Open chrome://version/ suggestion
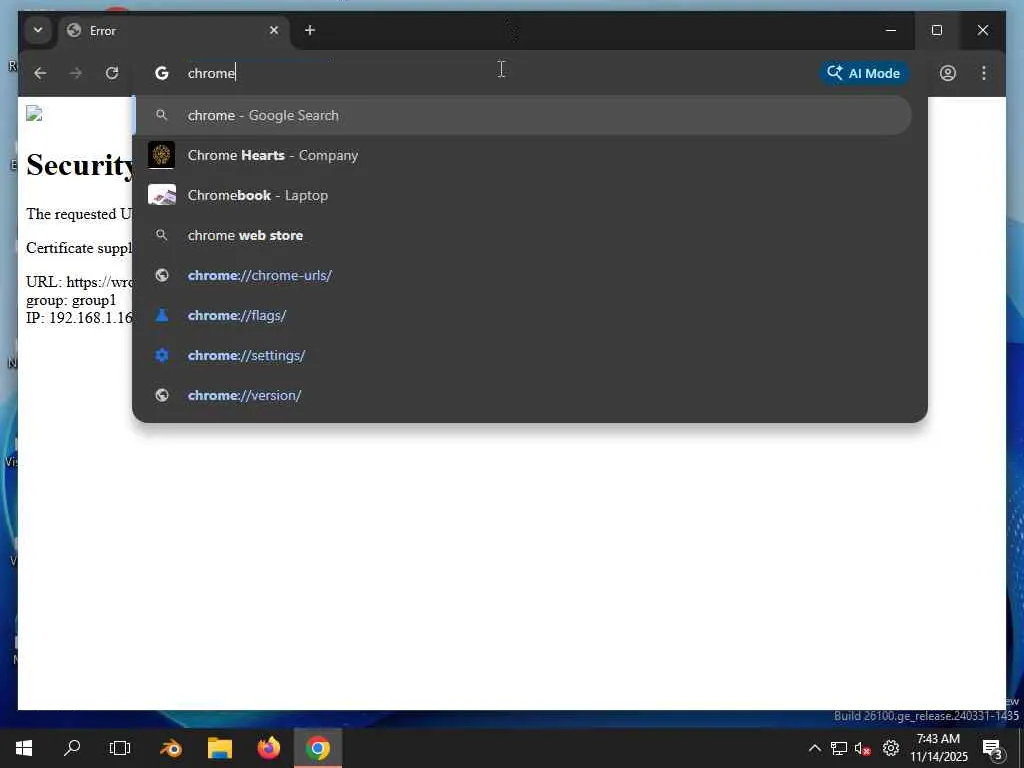The image size is (1024, 768). pyautogui.click(x=522, y=395)
